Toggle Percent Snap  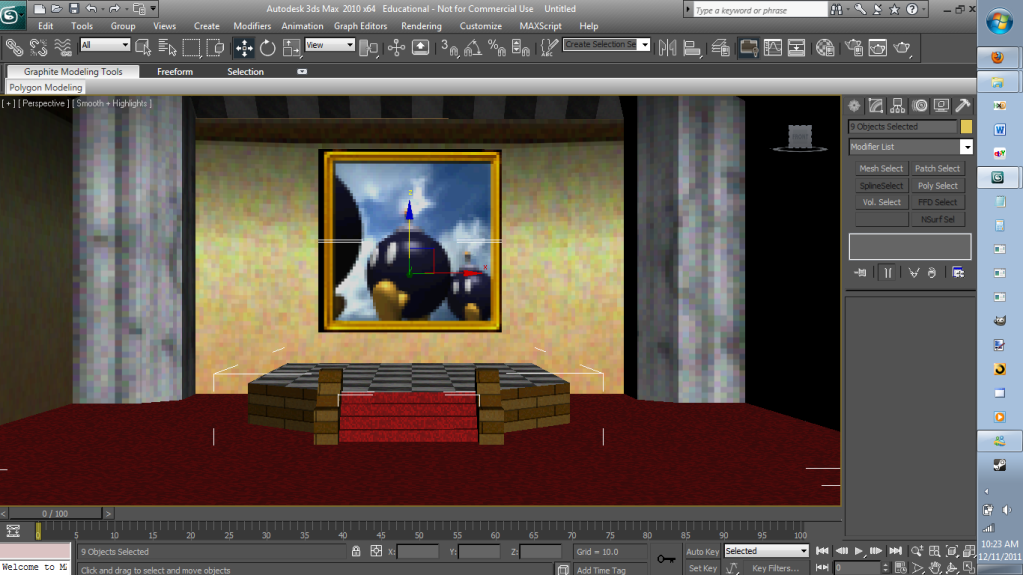497,47
